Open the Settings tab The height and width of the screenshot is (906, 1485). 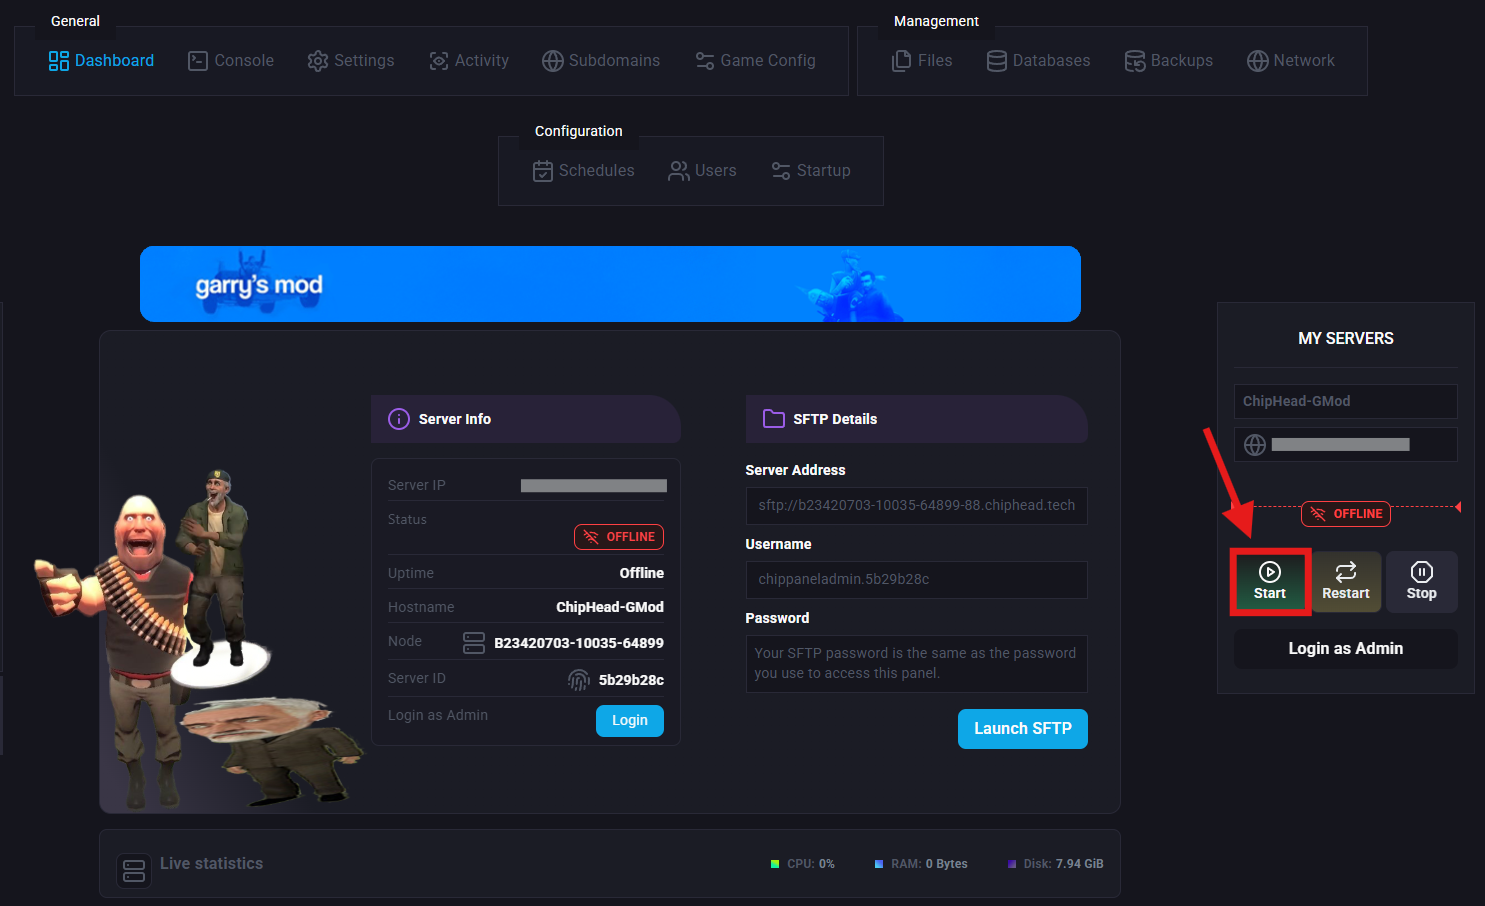[x=351, y=61]
